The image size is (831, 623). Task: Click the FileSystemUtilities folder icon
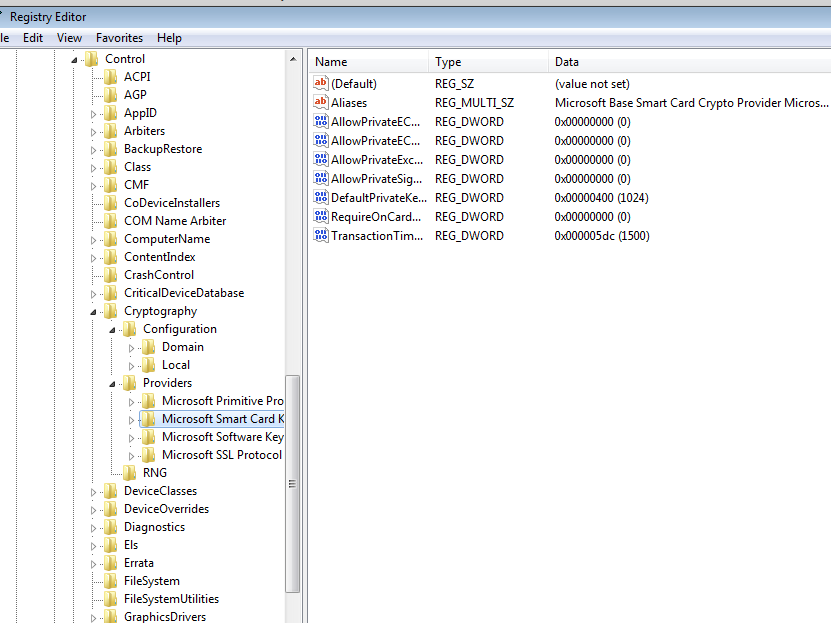(x=111, y=599)
